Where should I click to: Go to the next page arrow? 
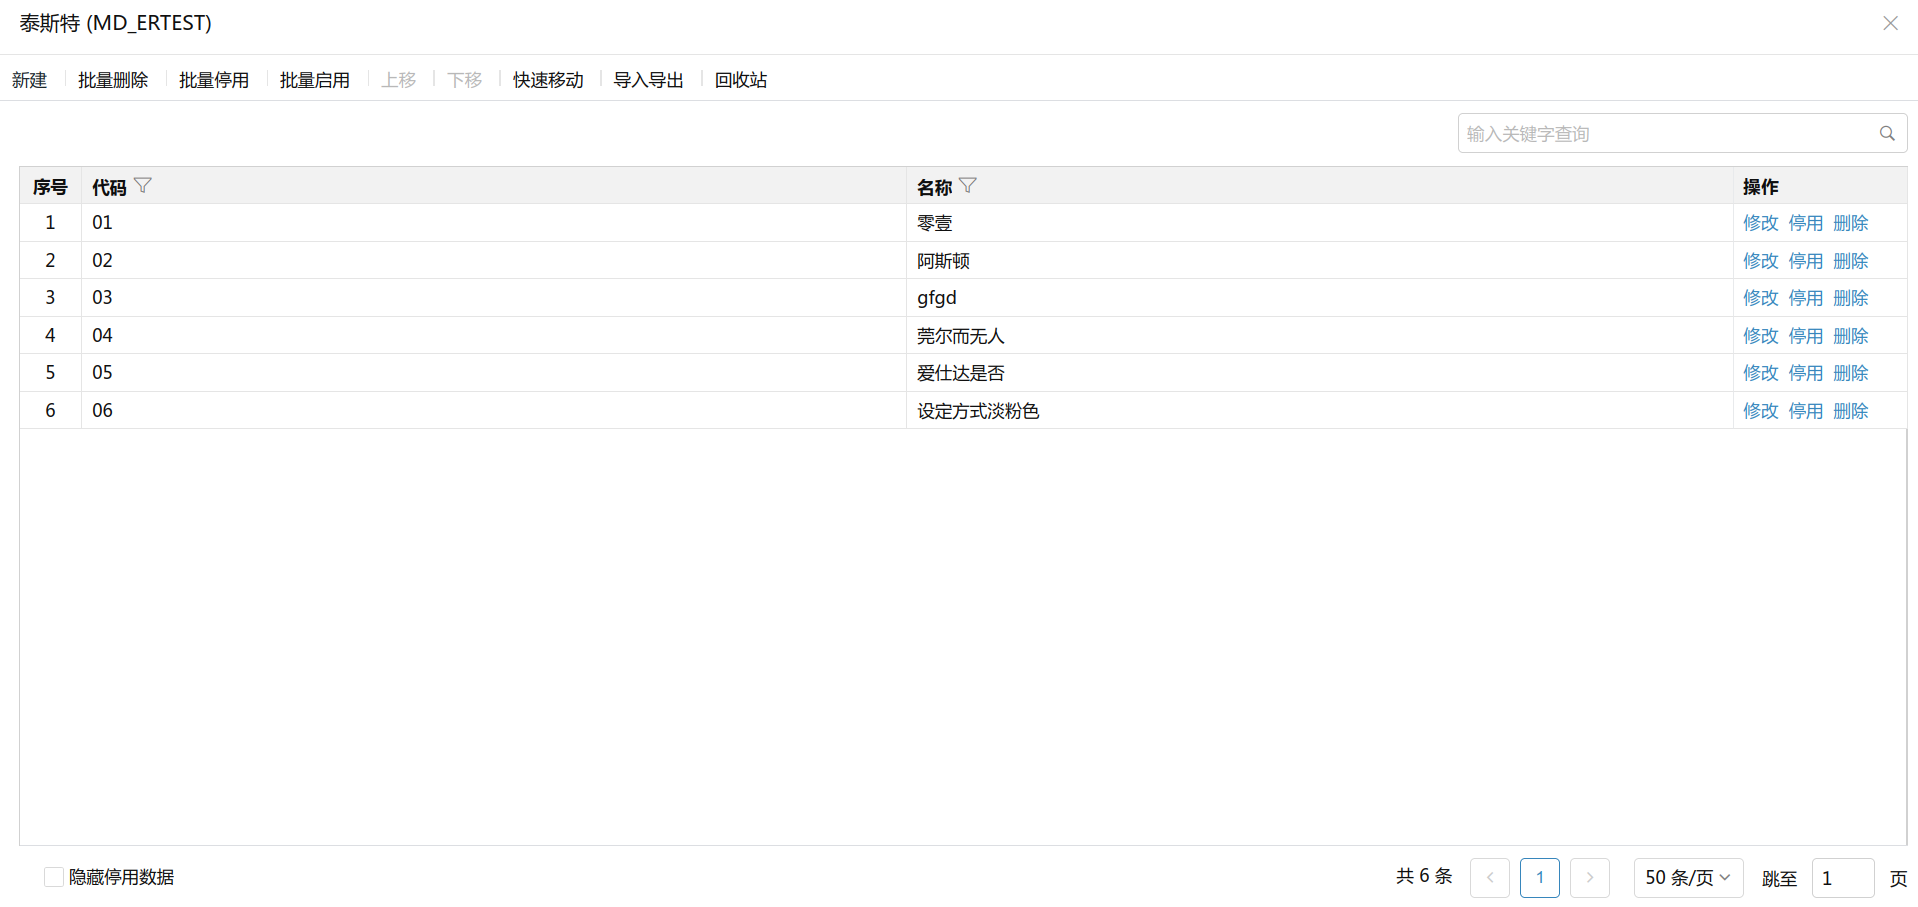[1589, 877]
